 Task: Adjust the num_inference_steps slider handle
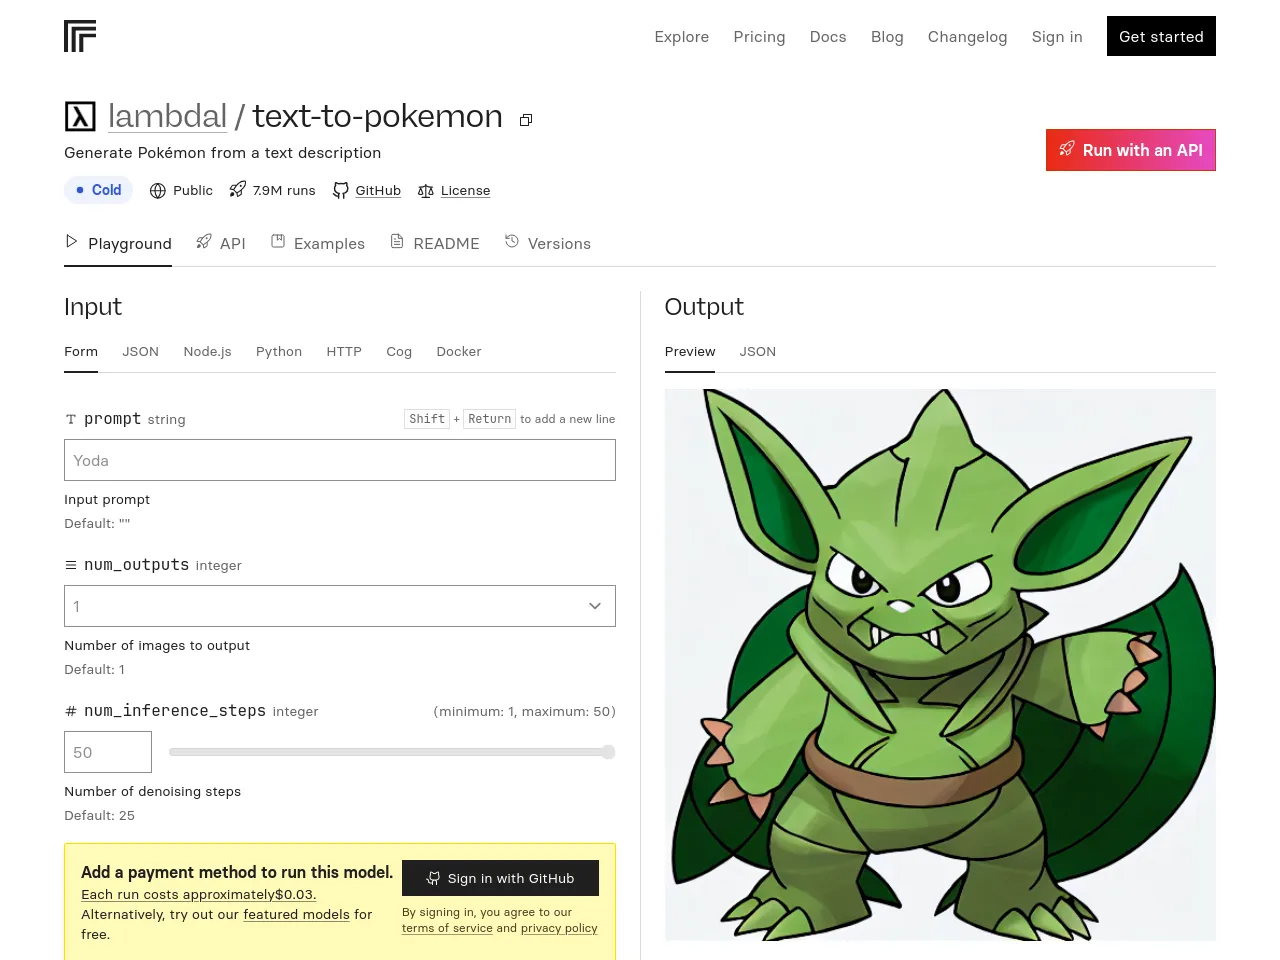coord(607,752)
